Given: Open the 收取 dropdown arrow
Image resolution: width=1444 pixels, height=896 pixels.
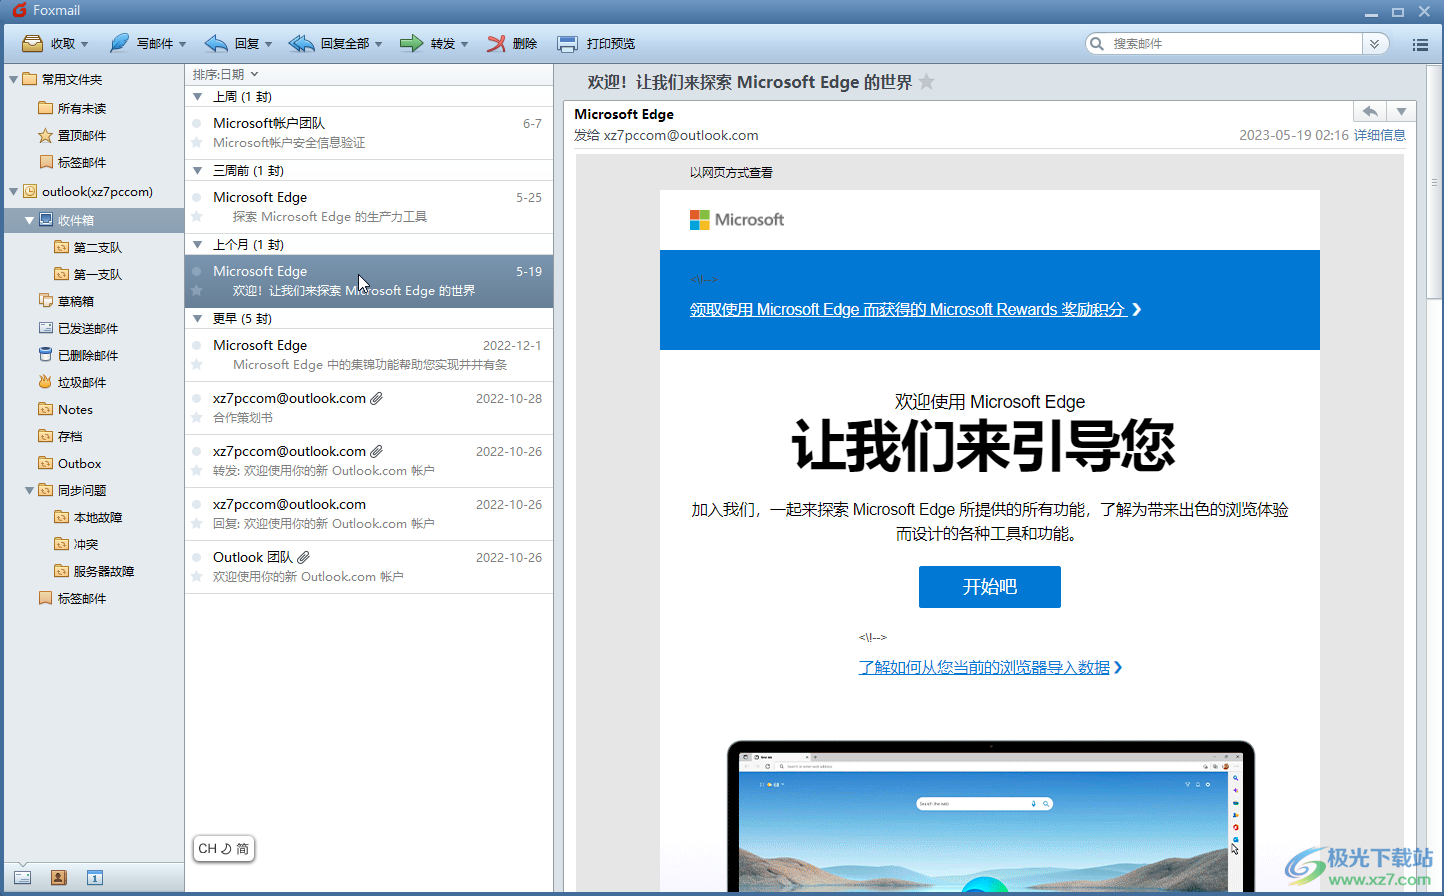Looking at the screenshot, I should pos(85,44).
